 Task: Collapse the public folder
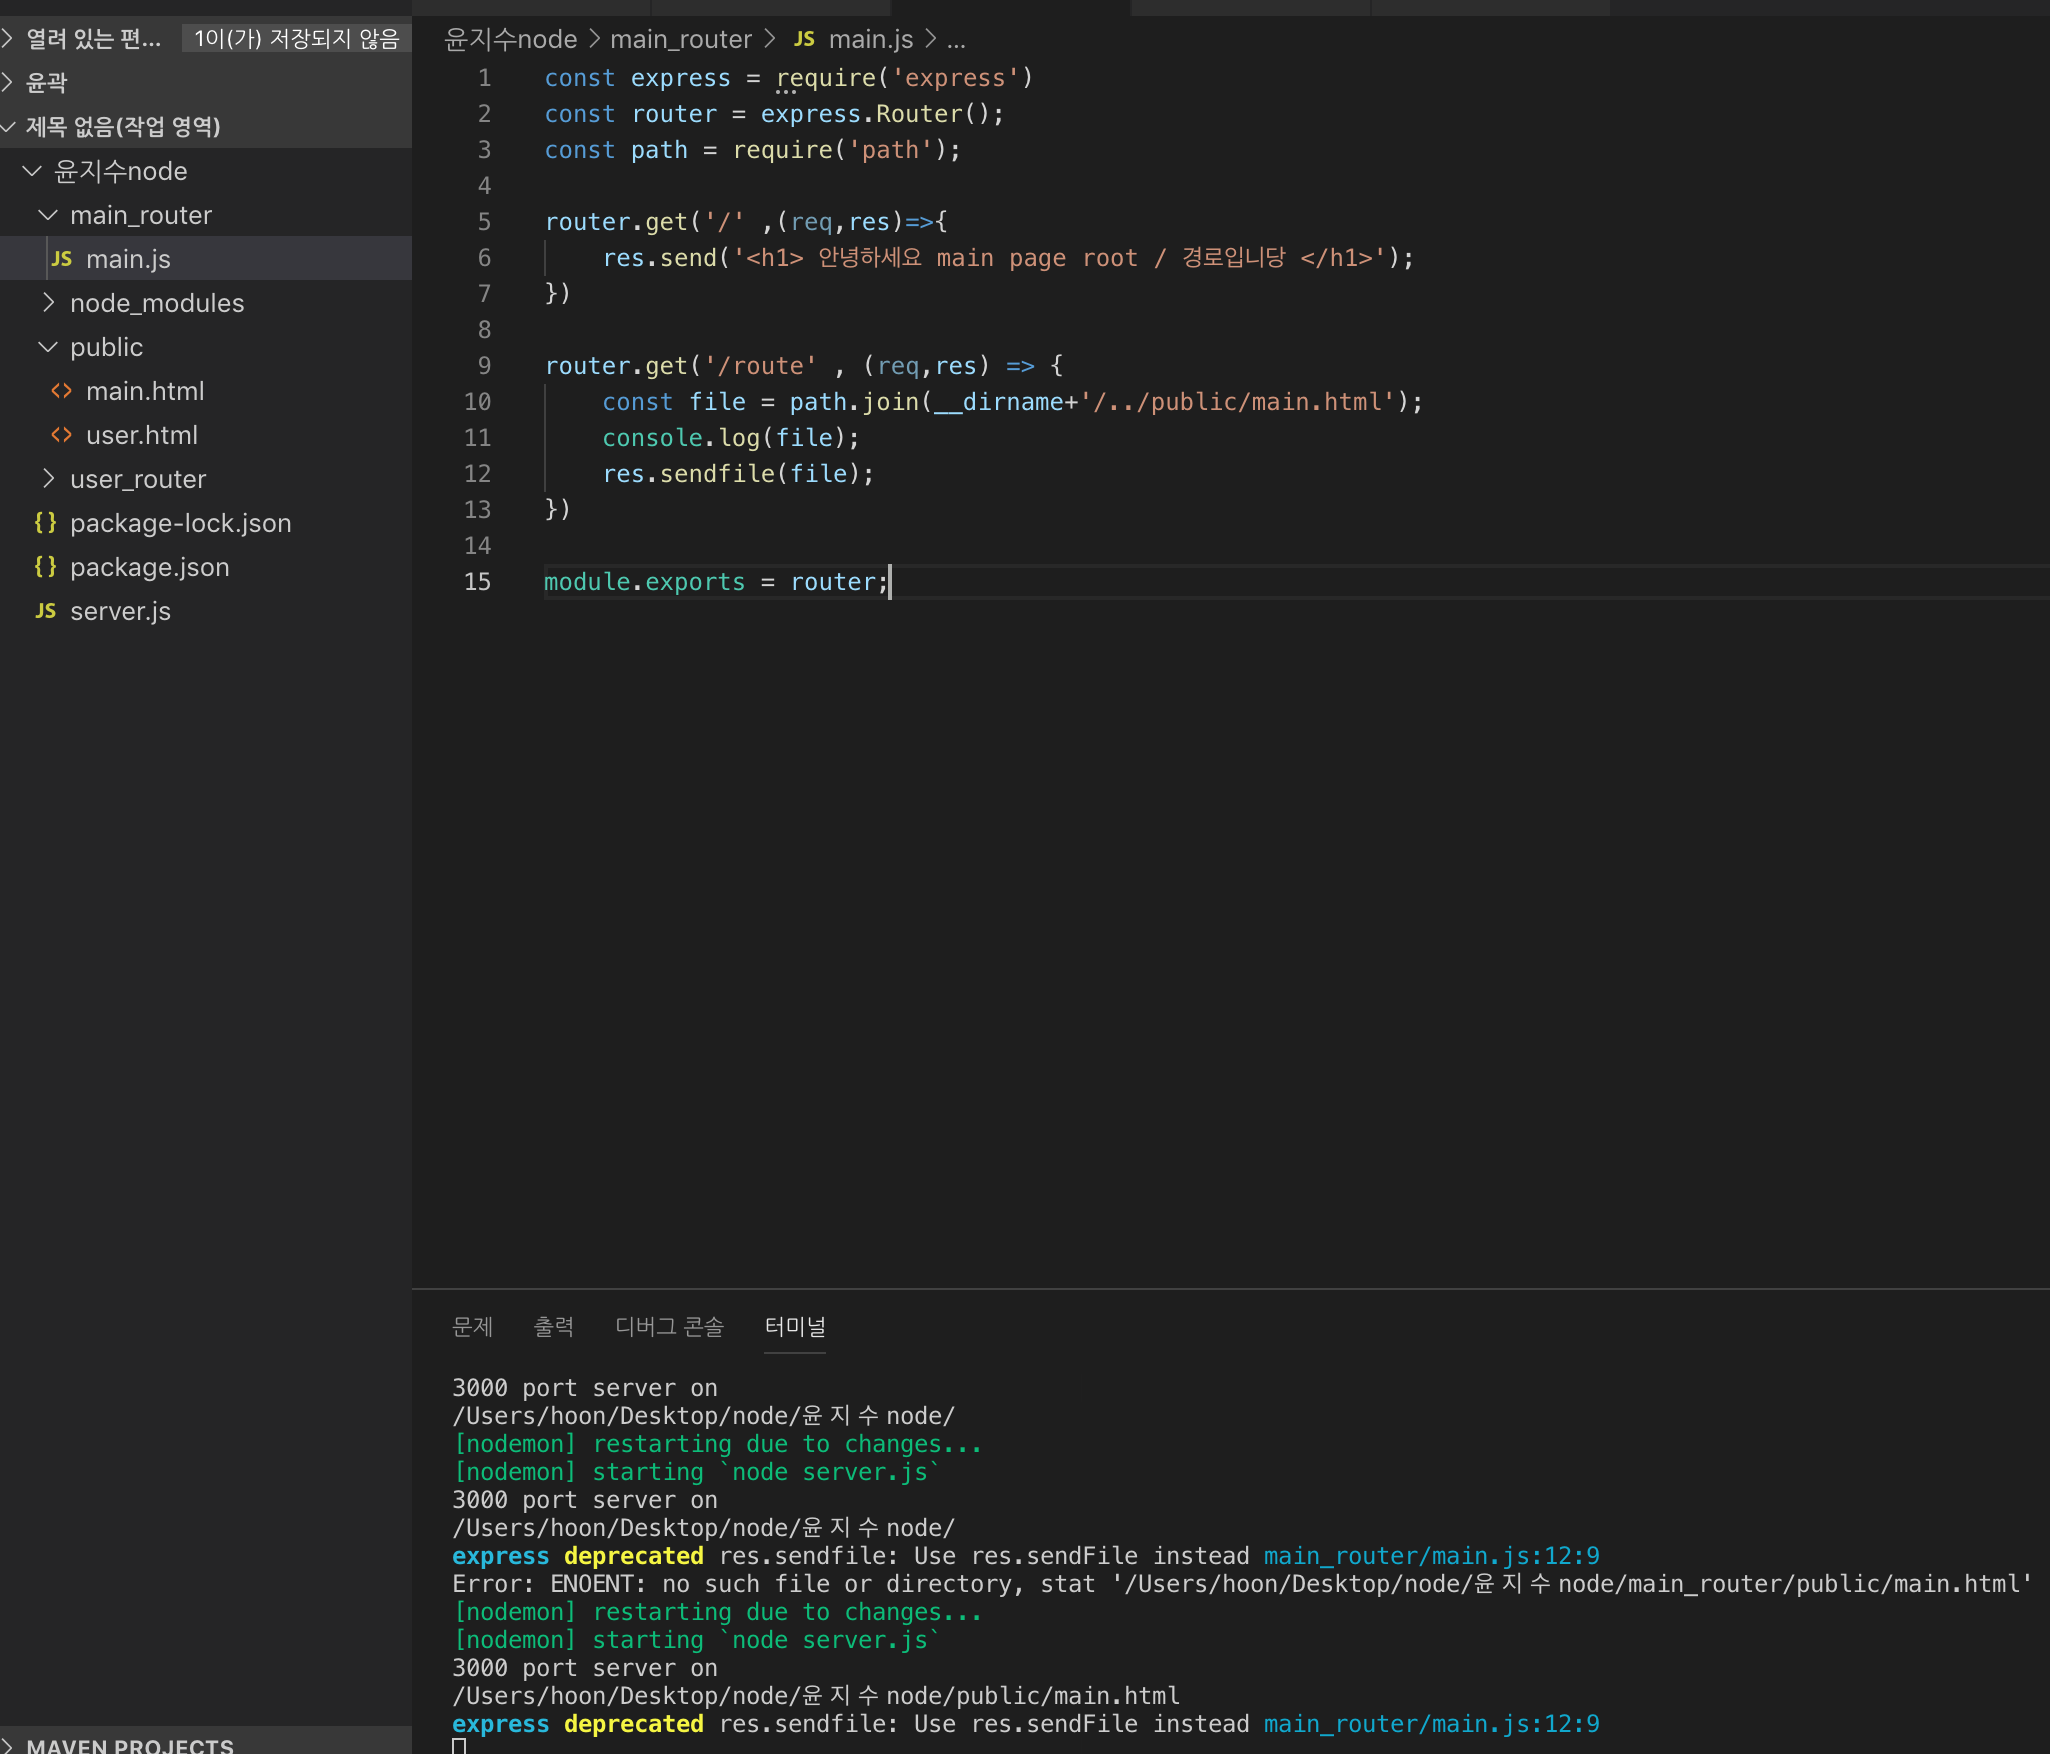(48, 347)
